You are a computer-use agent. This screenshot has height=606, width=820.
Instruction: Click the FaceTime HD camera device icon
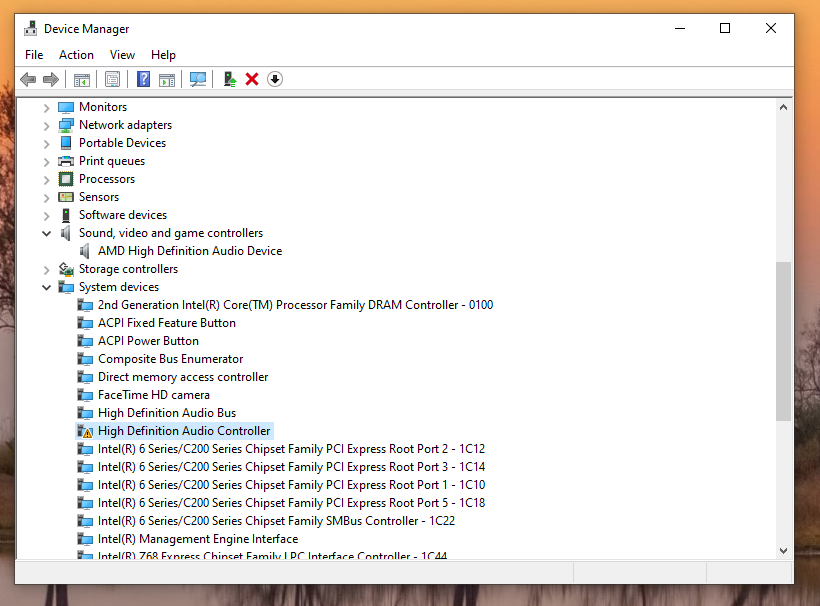(85, 395)
